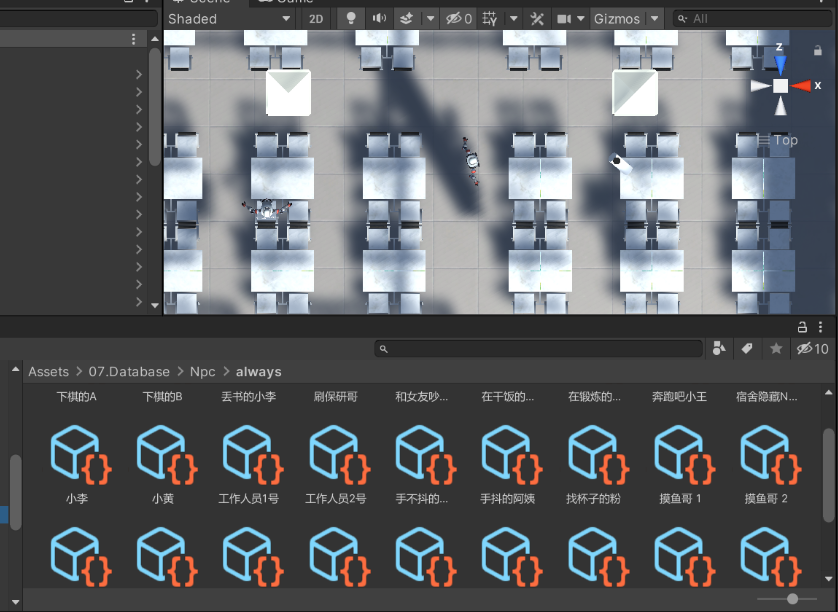
Task: Click the 下棋的A asset label
Action: tap(76, 397)
